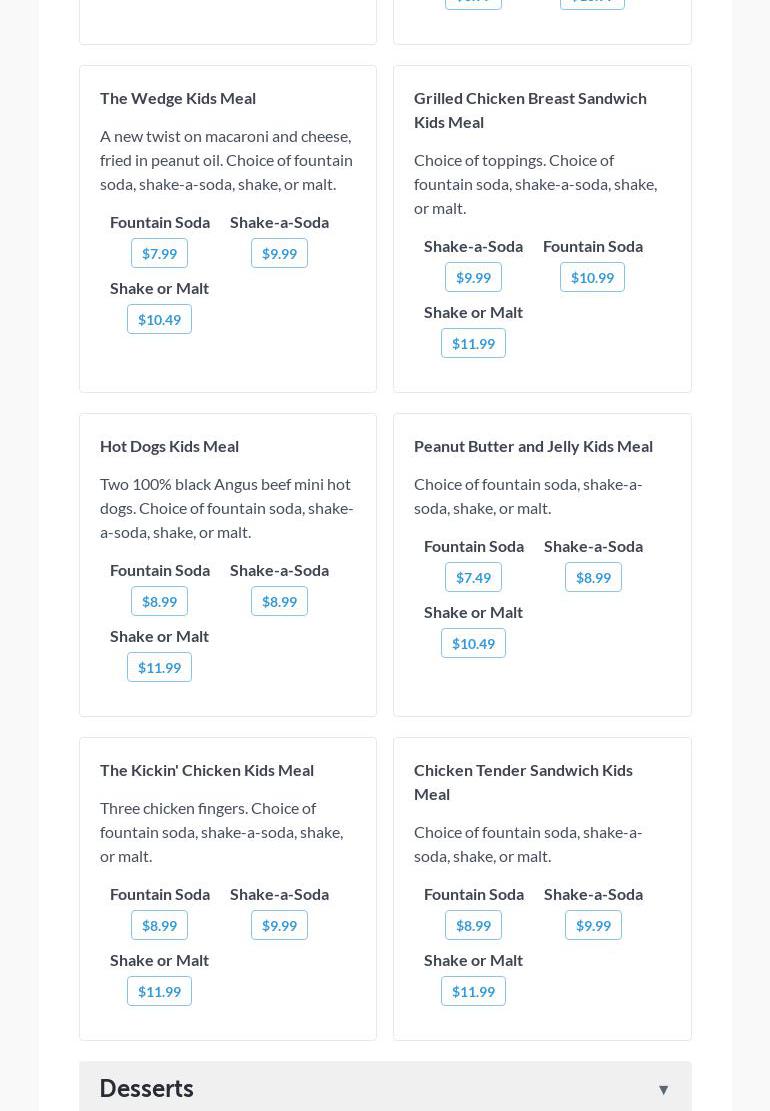Select $8.99 Fountain Soda for Kickin' Chicken Kids Meal
This screenshot has height=1111, width=770.
tap(159, 926)
